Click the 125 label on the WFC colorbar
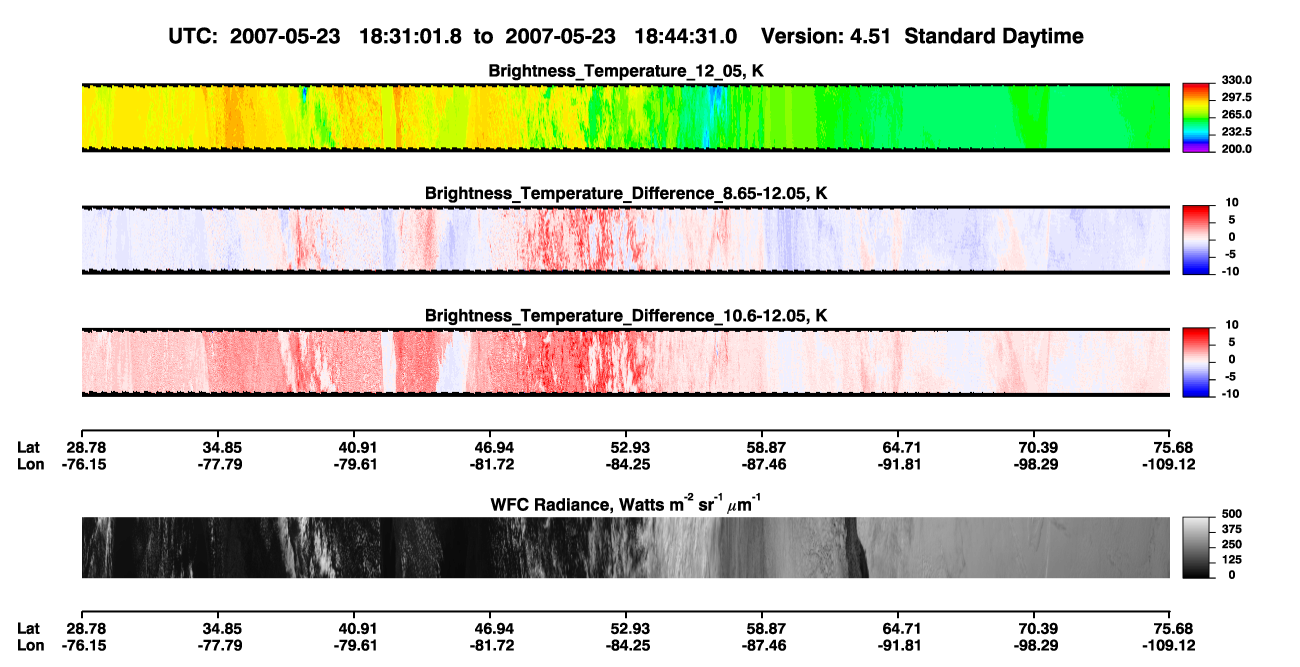Screen dimensions: 1300x667 [1231, 559]
